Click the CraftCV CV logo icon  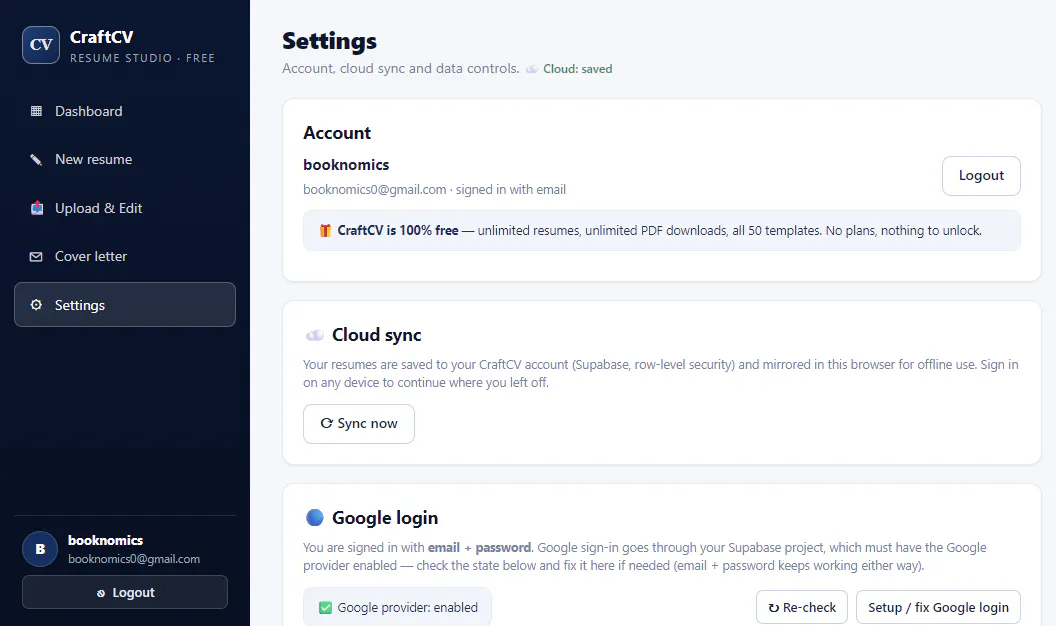41,45
